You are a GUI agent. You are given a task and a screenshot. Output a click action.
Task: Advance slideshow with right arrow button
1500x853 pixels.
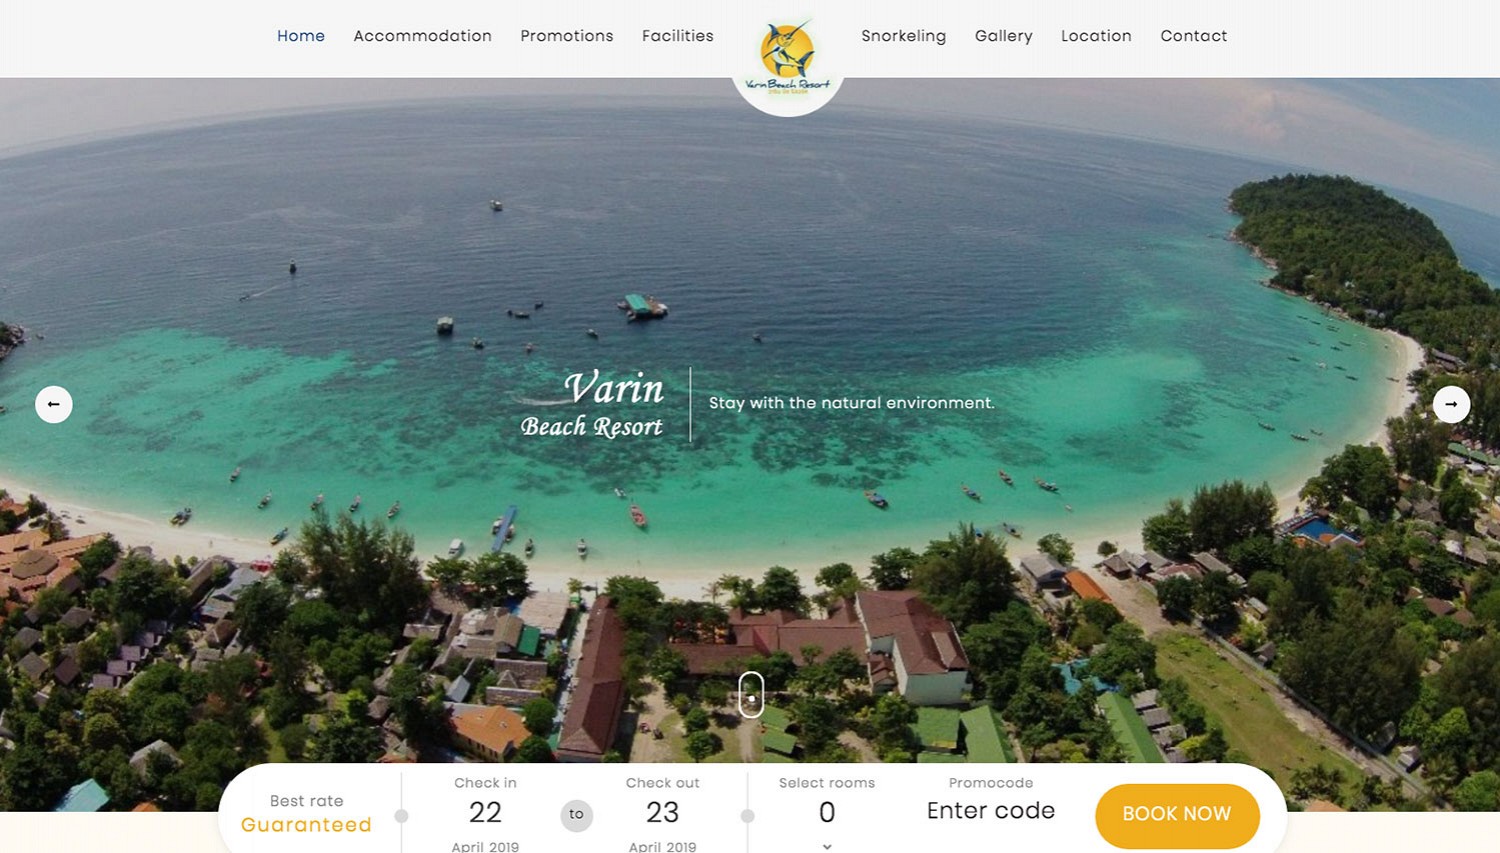[1451, 404]
